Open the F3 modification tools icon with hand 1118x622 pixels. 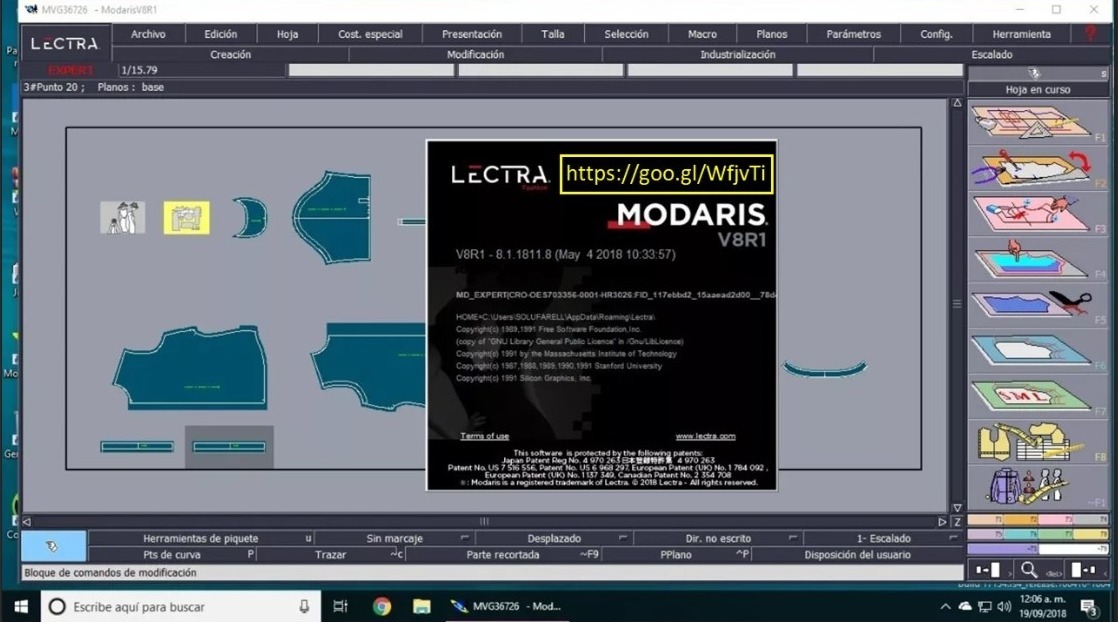[1032, 214]
